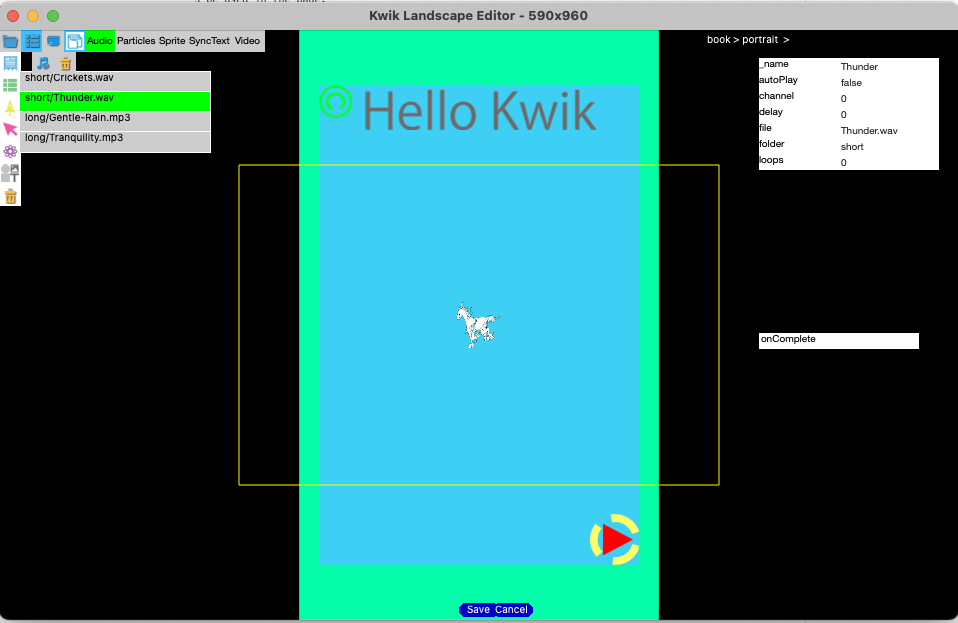Image resolution: width=958 pixels, height=623 pixels.
Task: Select long/Gentle-Rain.mp3 in audio list
Action: point(115,122)
